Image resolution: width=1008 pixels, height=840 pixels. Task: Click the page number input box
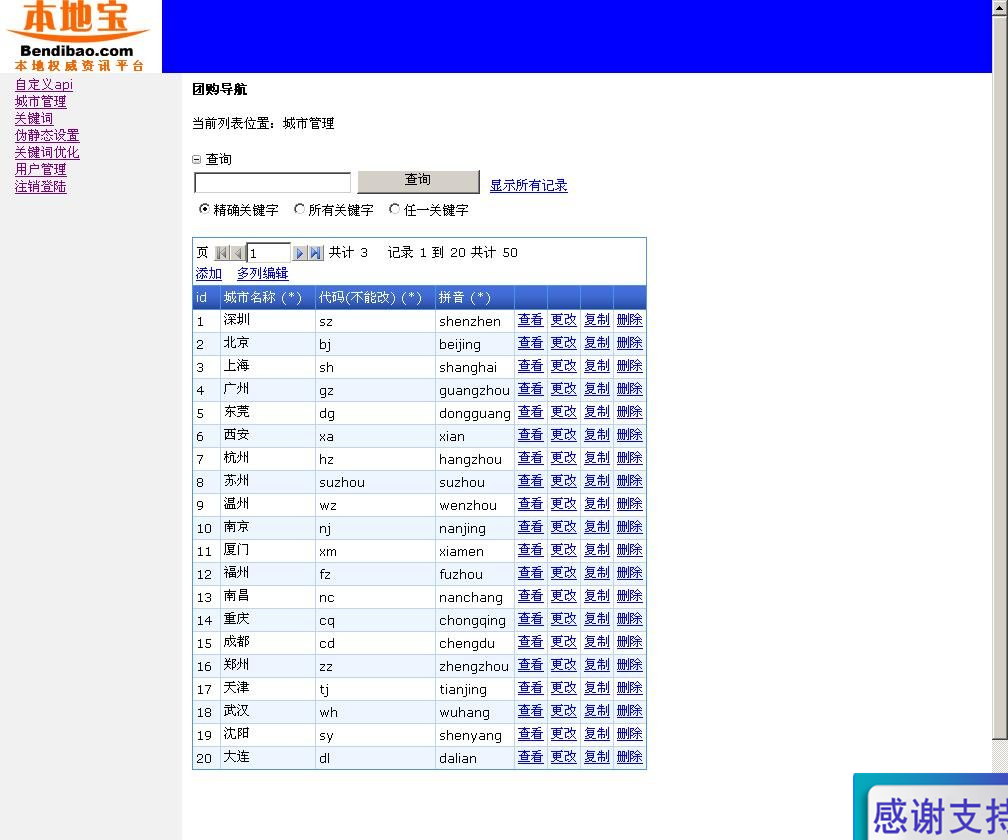(x=269, y=253)
